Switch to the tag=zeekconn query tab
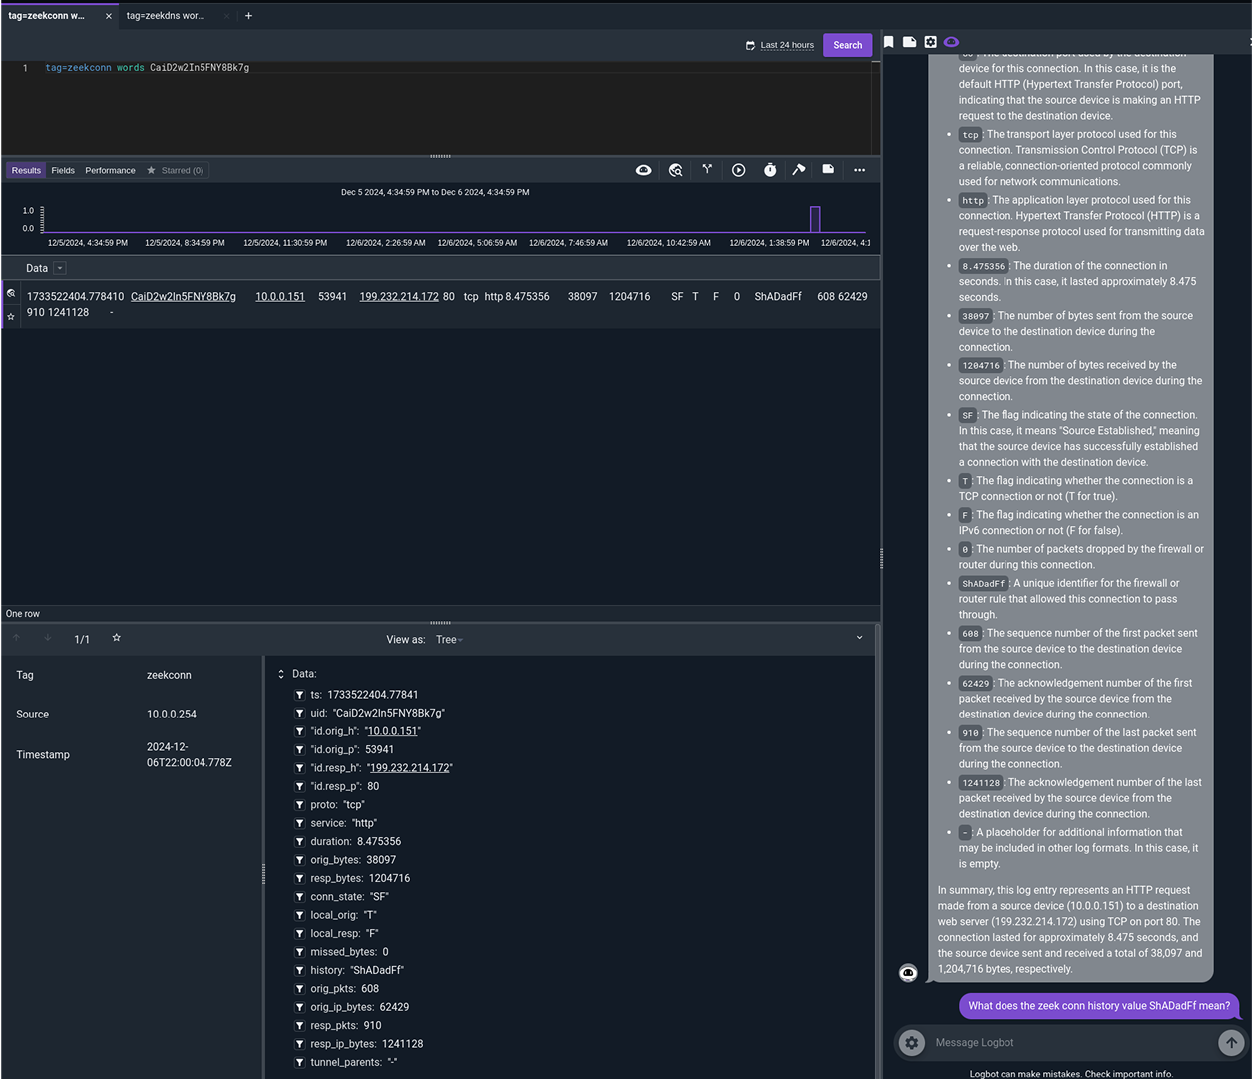 click(x=47, y=16)
